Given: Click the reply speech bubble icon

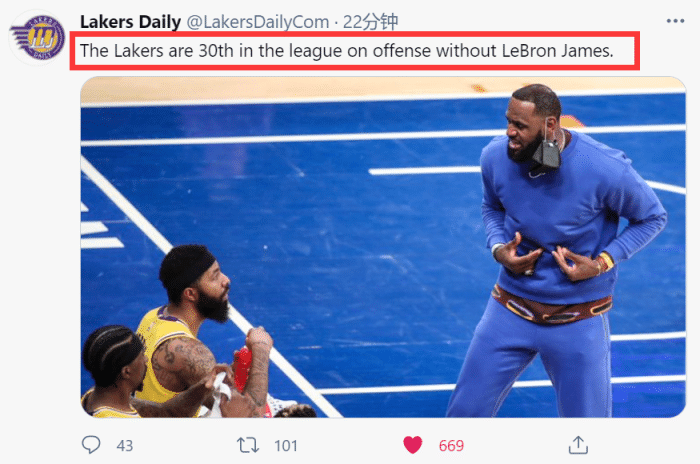Looking at the screenshot, I should click(x=91, y=445).
